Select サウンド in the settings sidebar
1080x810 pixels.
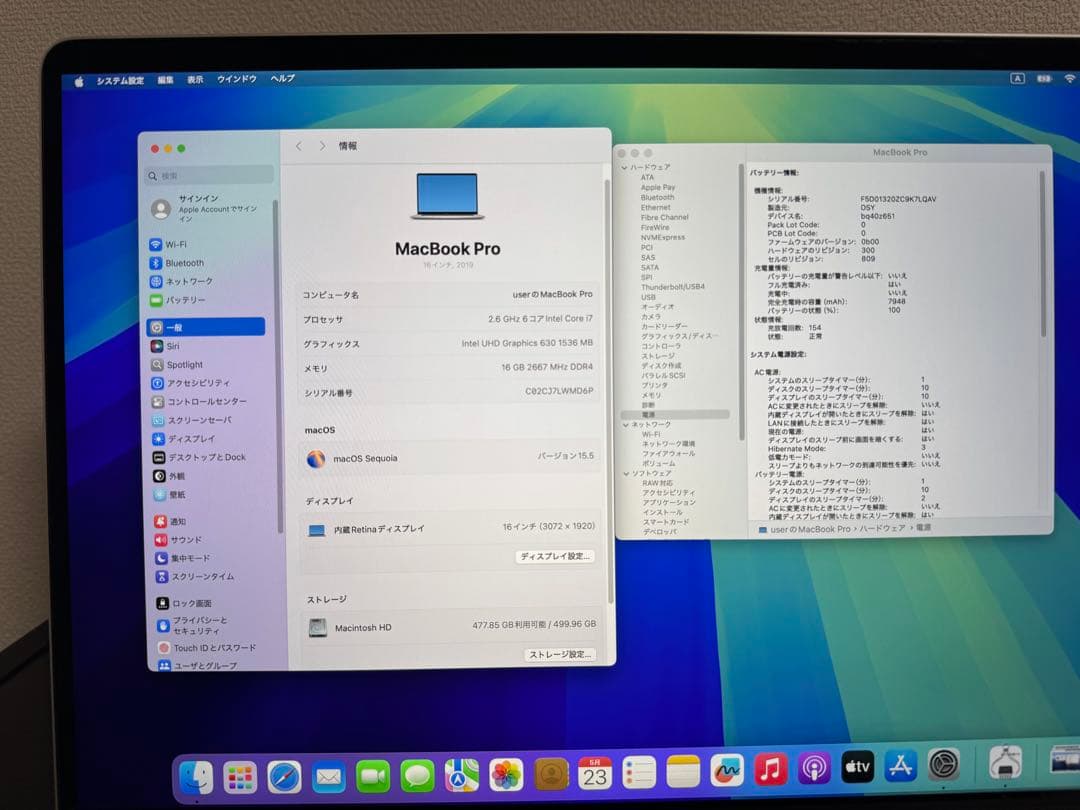click(x=178, y=540)
